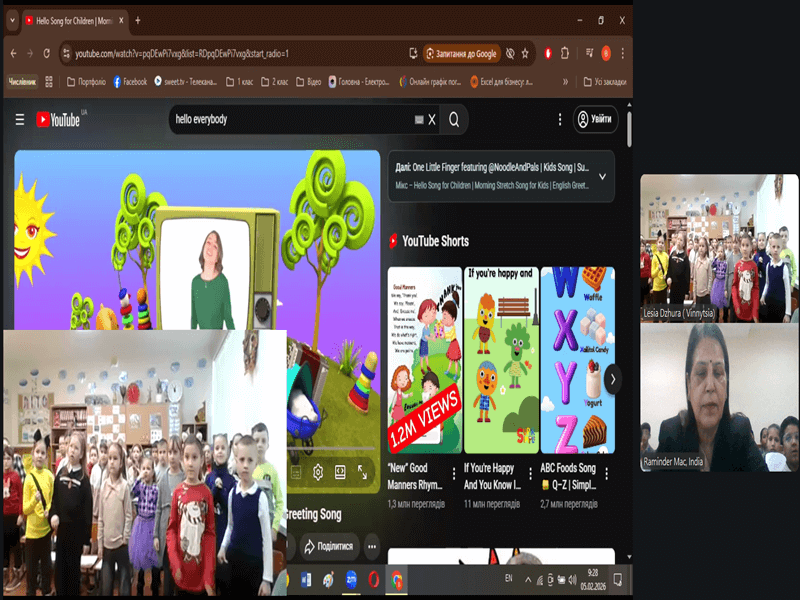Clear the search box with the X icon
The image size is (800, 600).
tap(432, 120)
